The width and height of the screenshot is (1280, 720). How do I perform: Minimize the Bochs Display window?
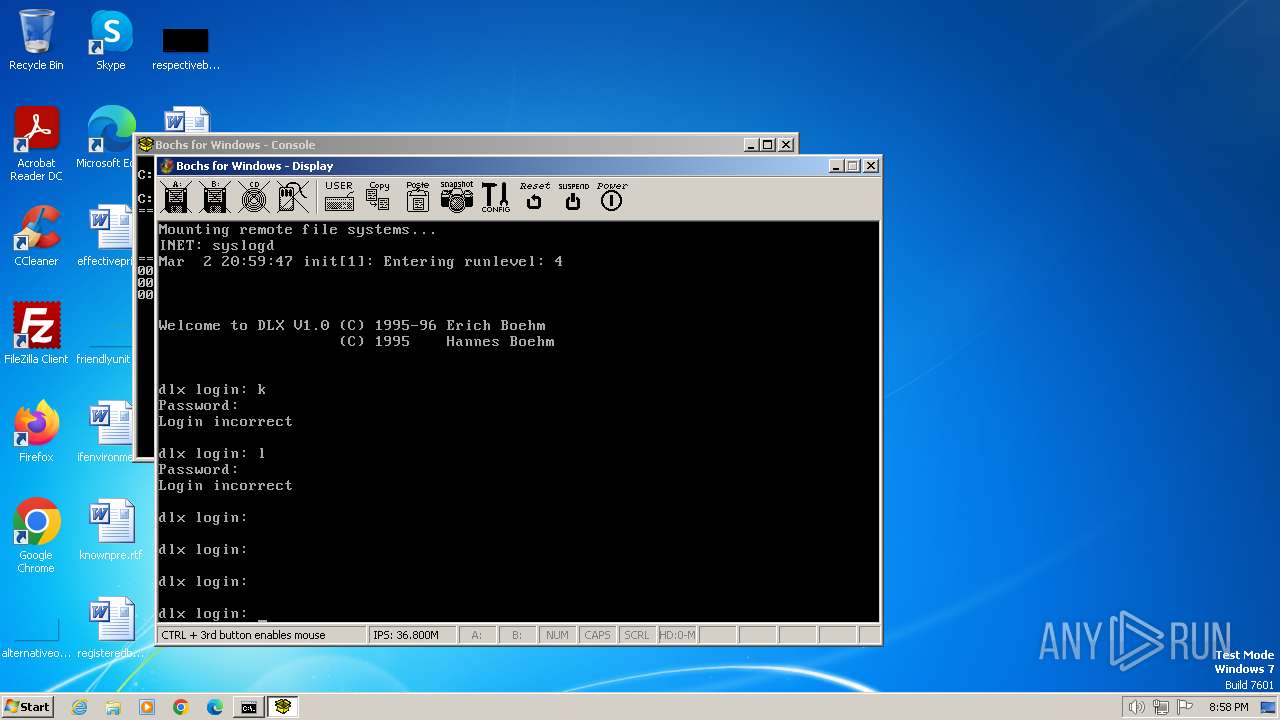(836, 166)
